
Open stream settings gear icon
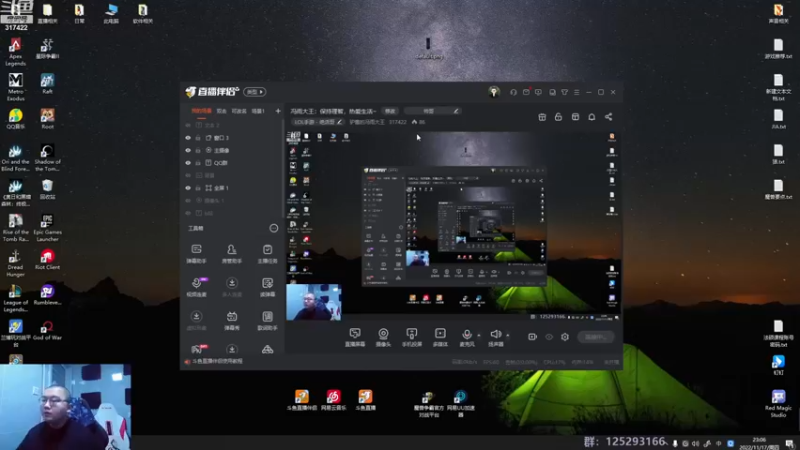tap(565, 337)
